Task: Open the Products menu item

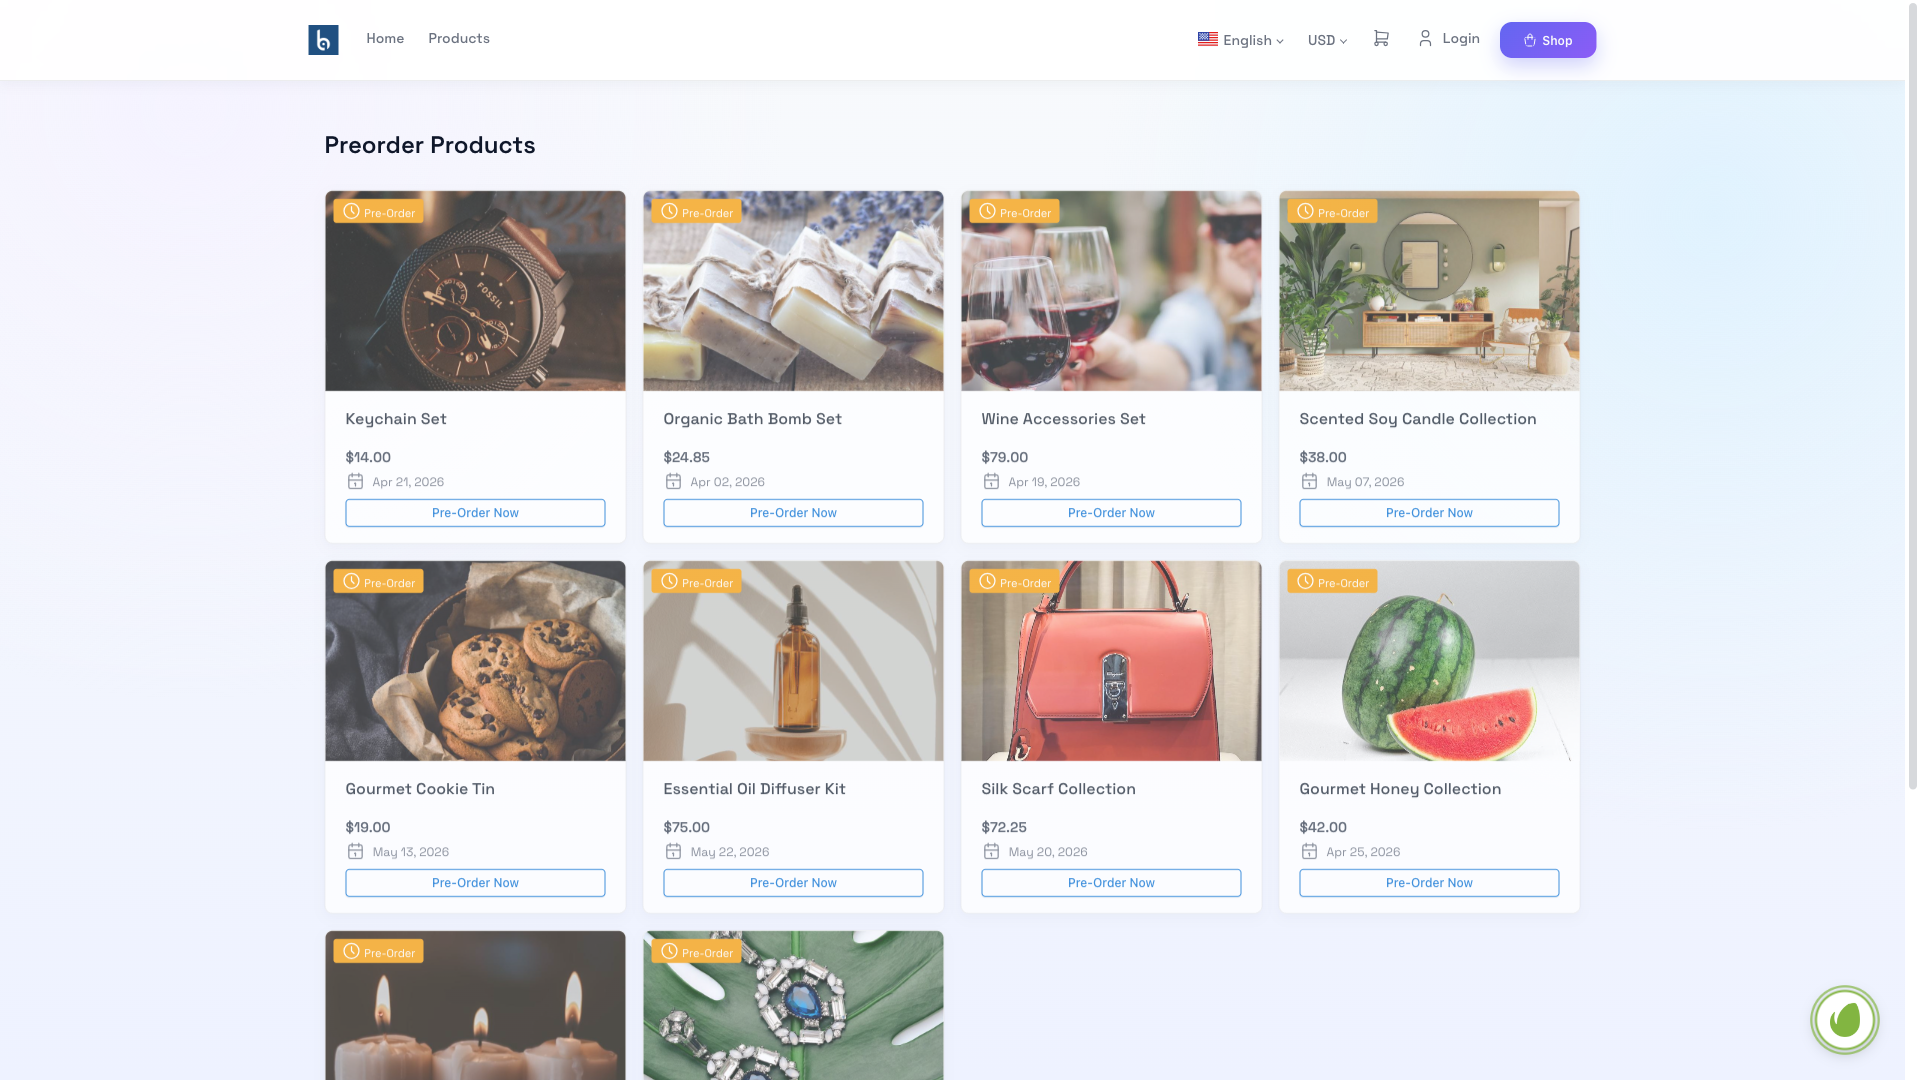Action: [x=459, y=38]
